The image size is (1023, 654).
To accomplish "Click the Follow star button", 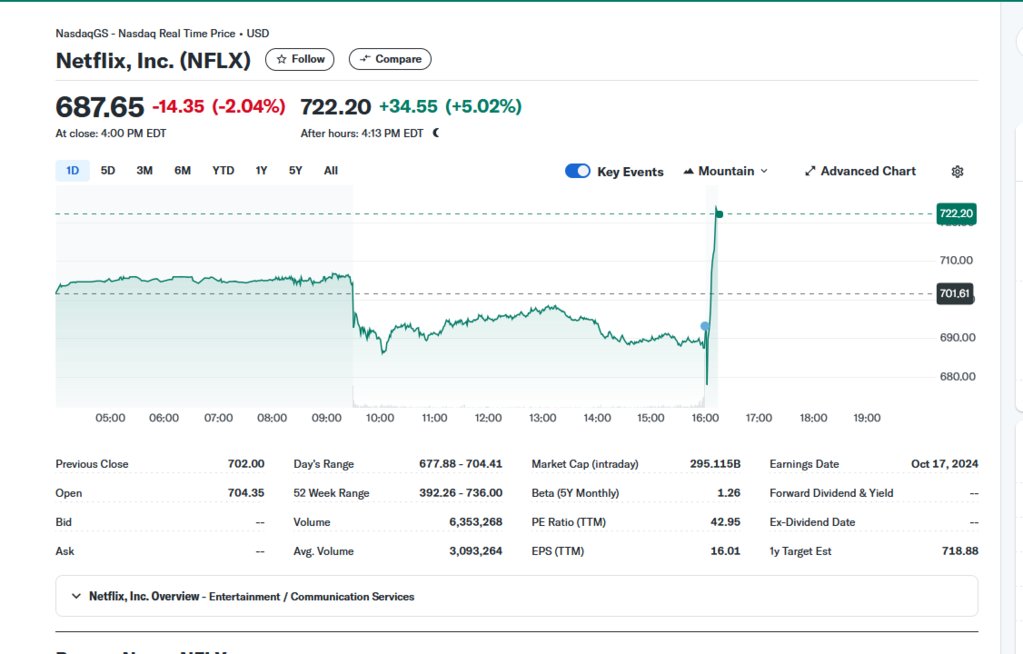I will coord(299,59).
